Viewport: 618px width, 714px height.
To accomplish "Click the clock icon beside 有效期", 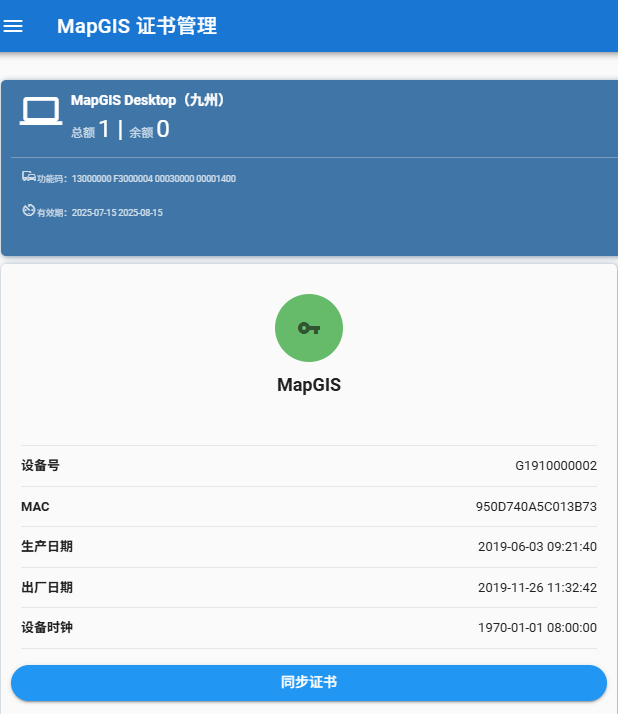I will pyautogui.click(x=29, y=211).
